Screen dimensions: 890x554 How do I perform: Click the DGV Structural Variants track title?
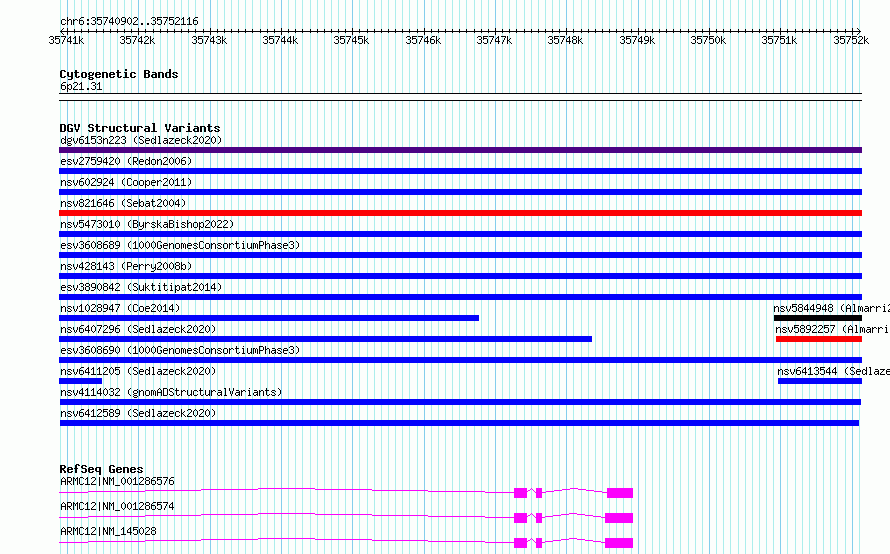point(140,128)
